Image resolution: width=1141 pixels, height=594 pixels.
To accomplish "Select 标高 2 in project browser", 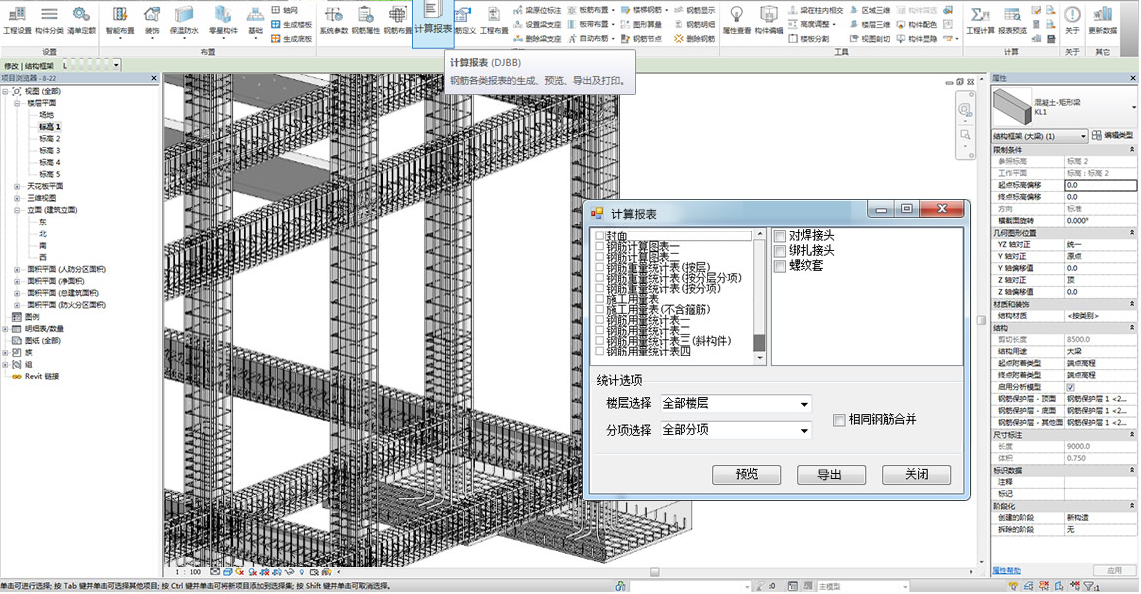I will [x=50, y=139].
